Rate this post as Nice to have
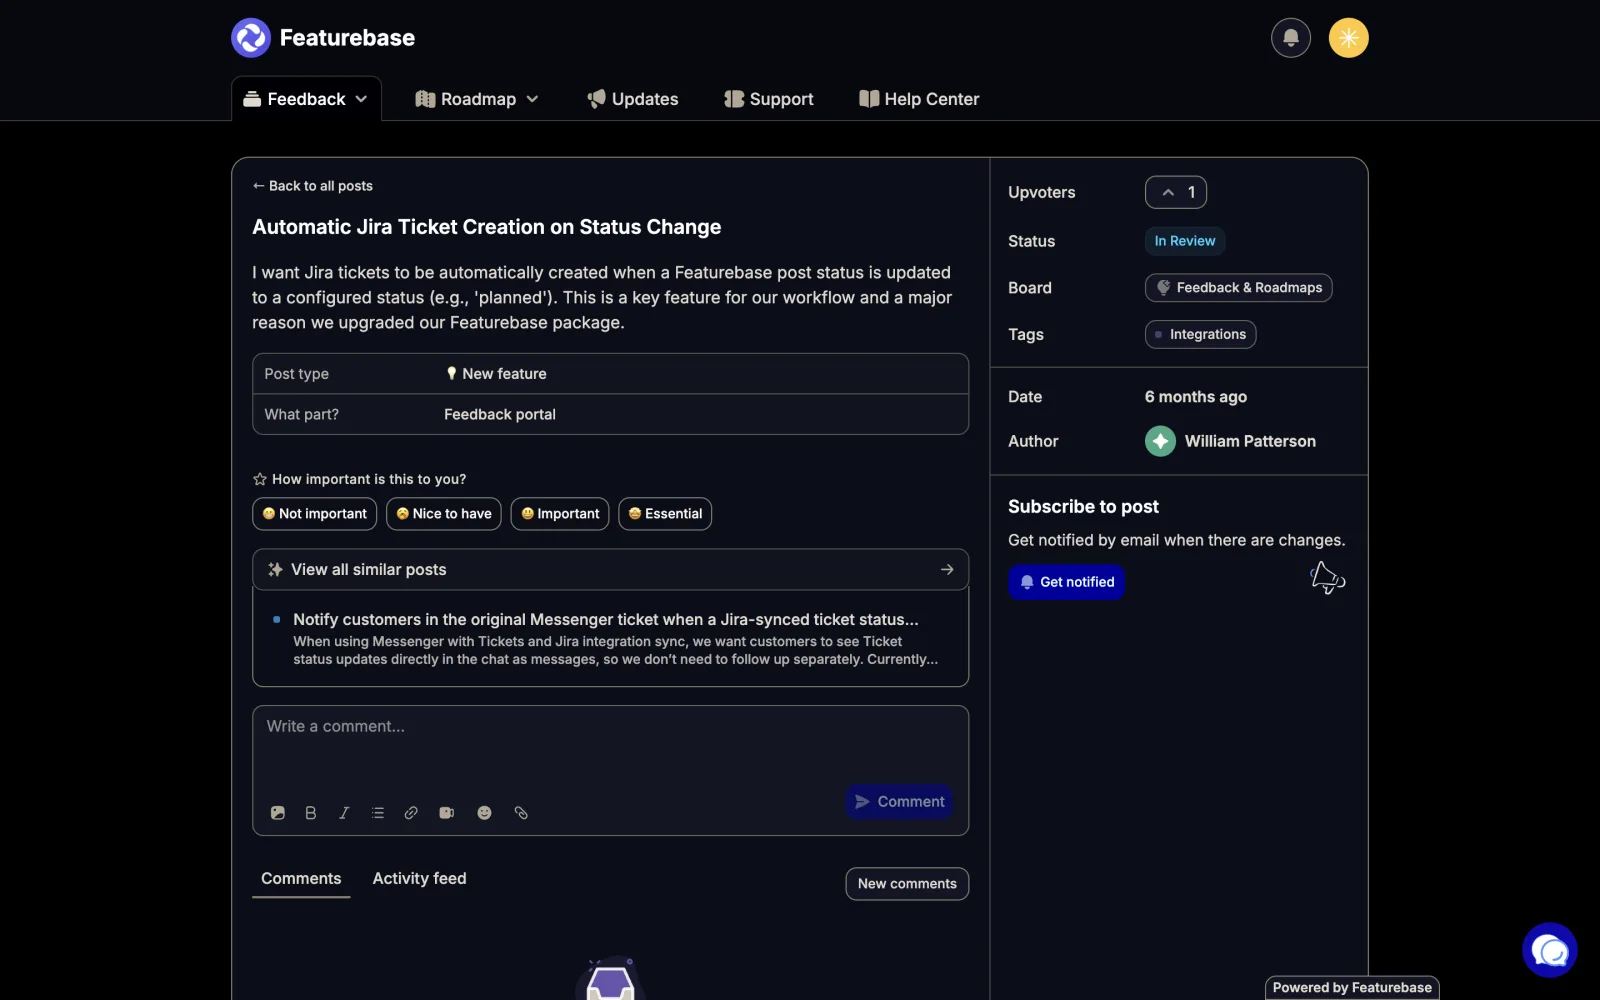 444,514
